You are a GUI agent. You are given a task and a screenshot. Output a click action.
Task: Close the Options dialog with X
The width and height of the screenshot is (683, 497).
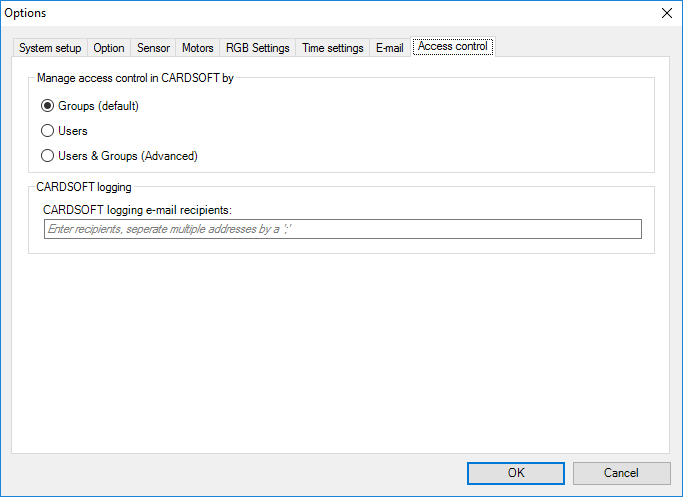[x=666, y=13]
